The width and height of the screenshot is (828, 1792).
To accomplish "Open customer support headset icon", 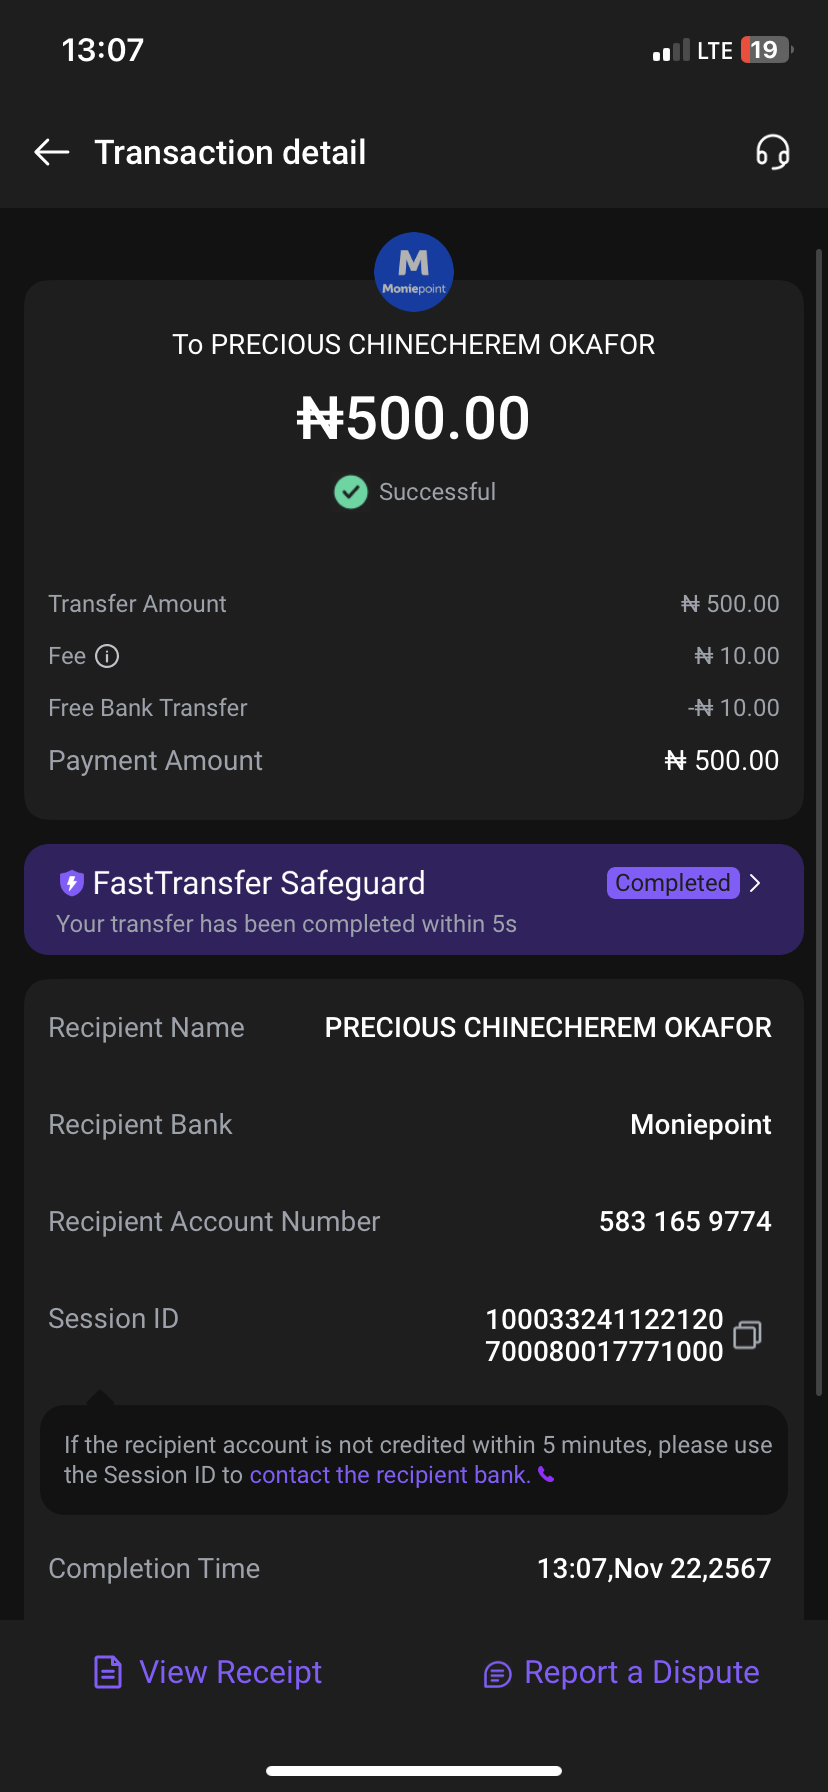I will pos(772,152).
